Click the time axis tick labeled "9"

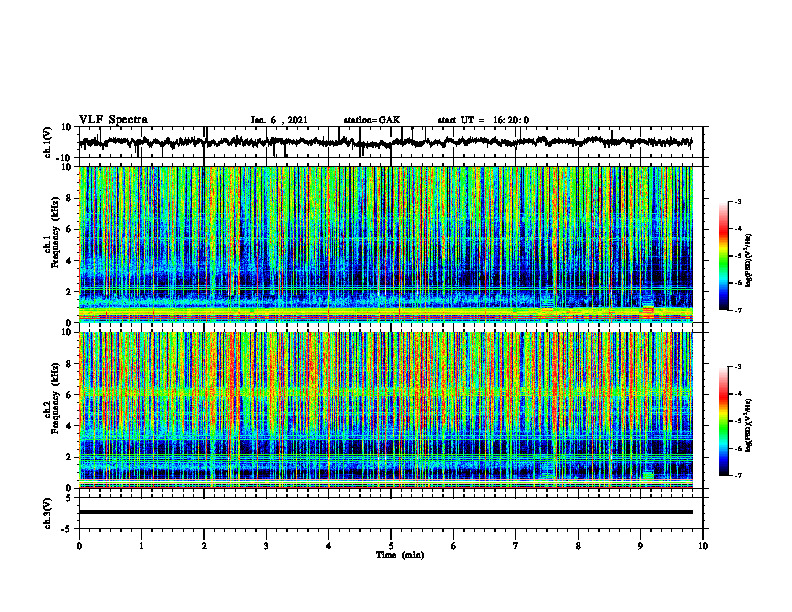point(640,546)
